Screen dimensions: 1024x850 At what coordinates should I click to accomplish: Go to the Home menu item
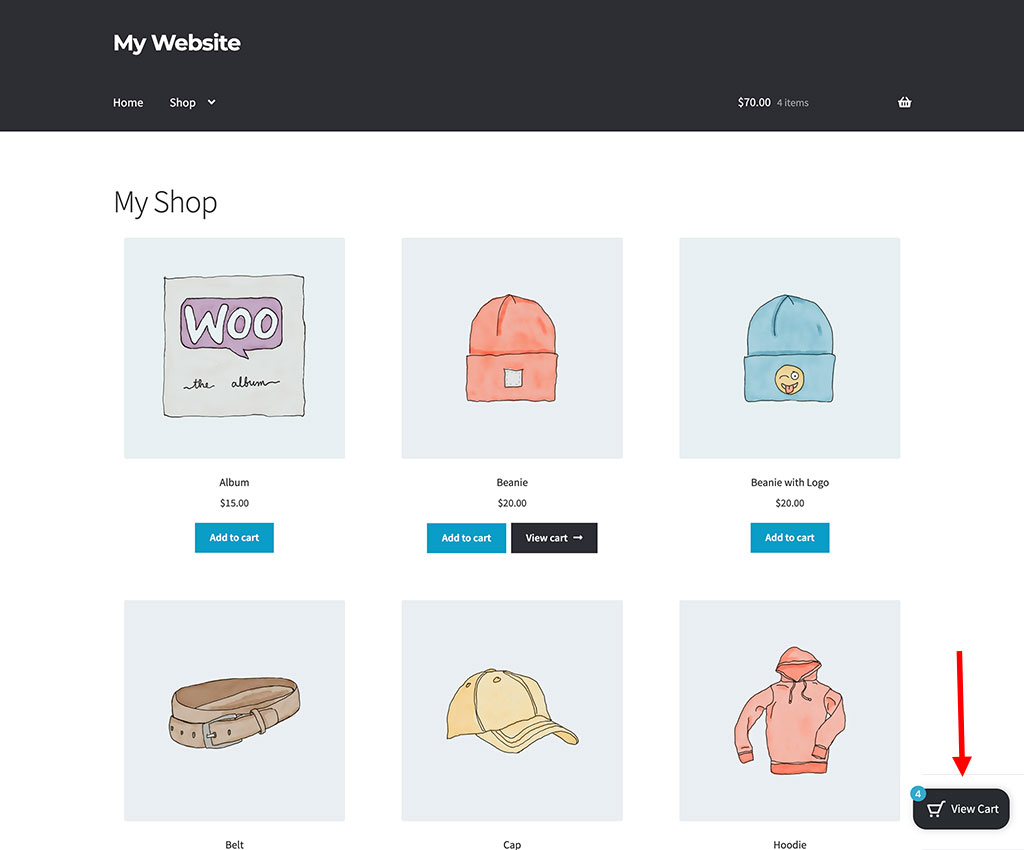pyautogui.click(x=127, y=102)
